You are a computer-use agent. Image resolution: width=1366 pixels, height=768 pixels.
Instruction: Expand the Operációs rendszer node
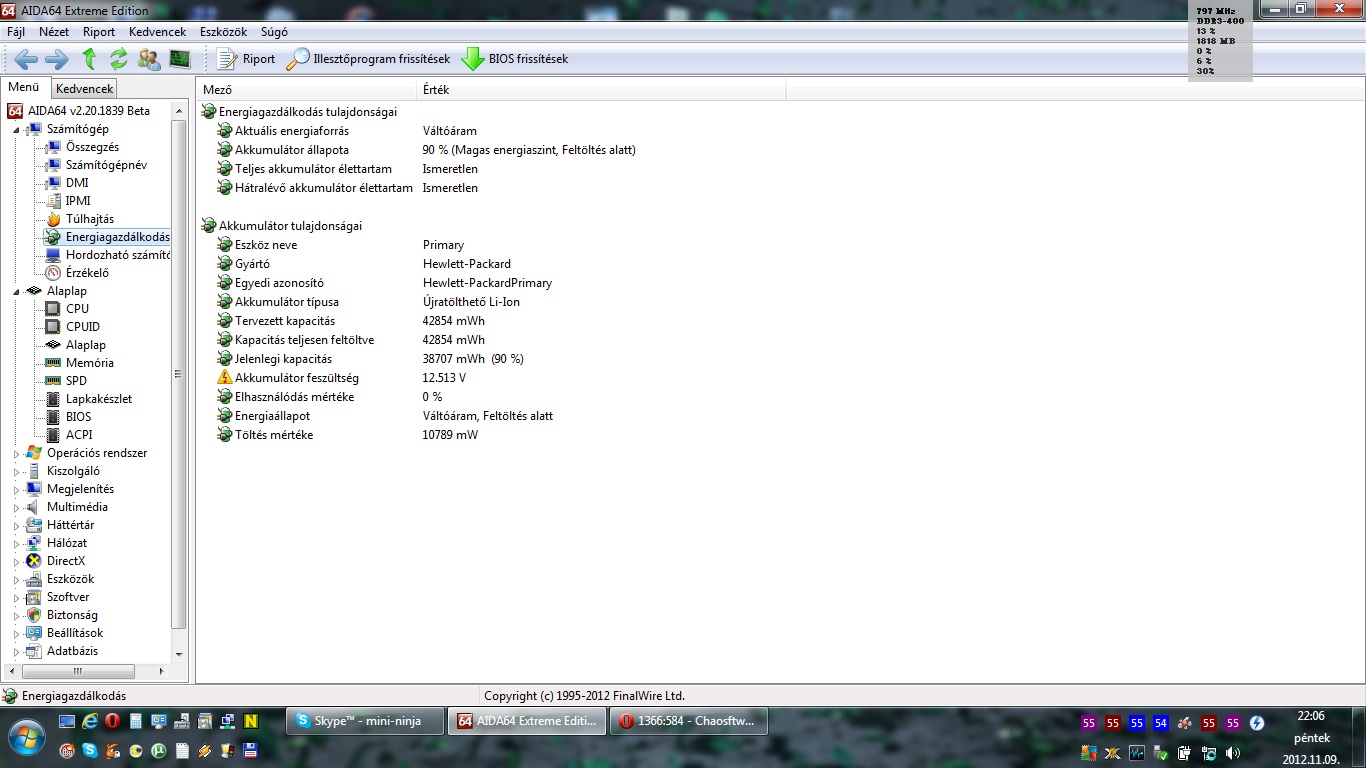pyautogui.click(x=16, y=453)
